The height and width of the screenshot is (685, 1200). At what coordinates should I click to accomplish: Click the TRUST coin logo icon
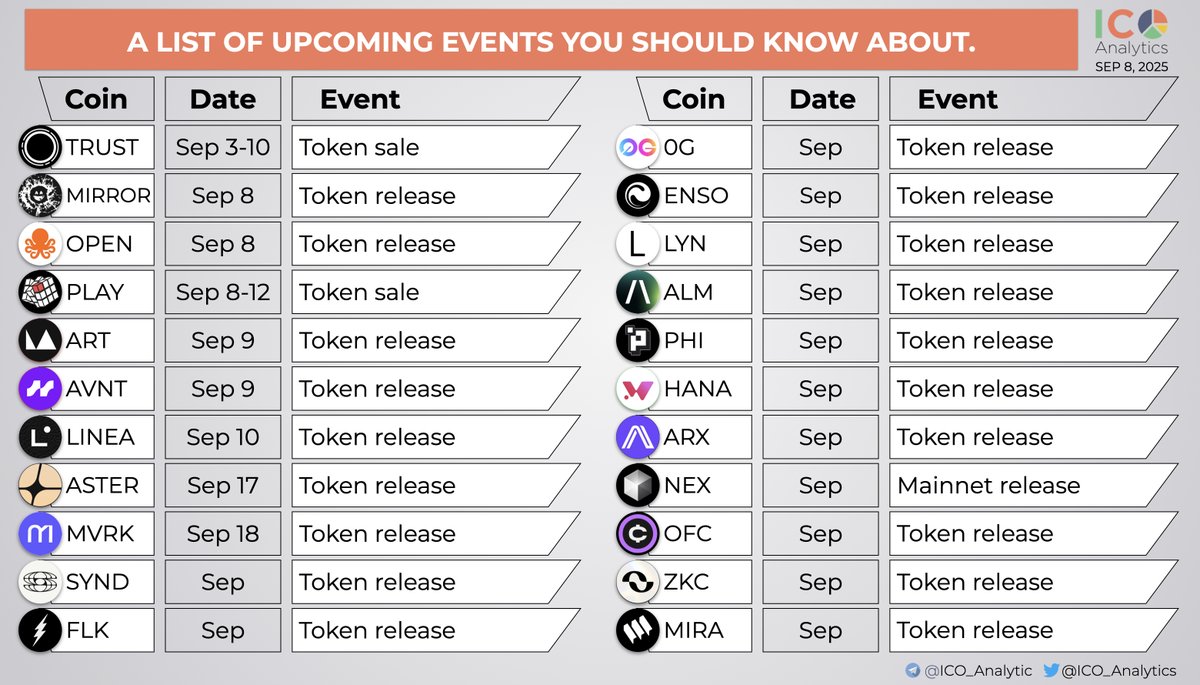(x=41, y=147)
